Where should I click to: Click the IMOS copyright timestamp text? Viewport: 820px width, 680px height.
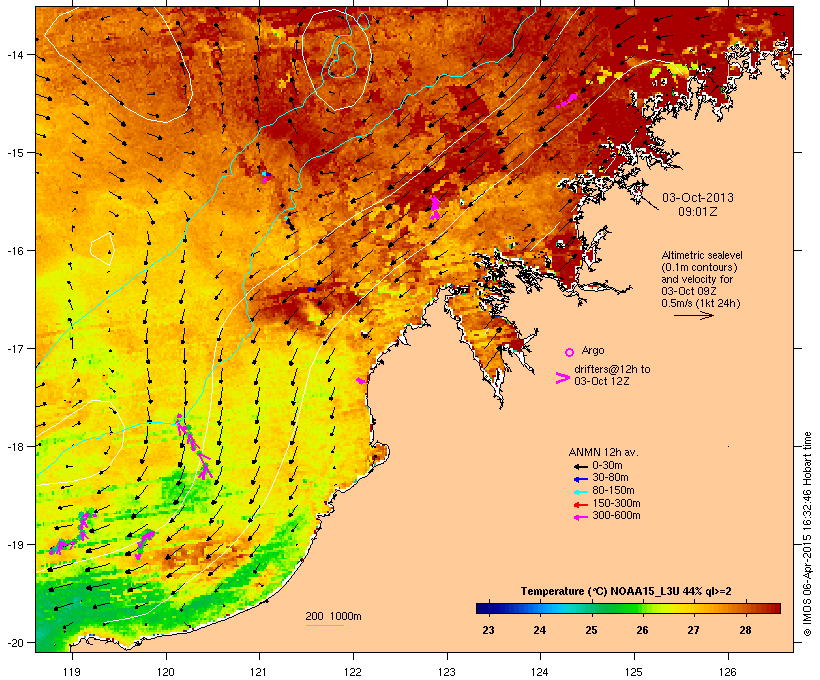pos(808,534)
